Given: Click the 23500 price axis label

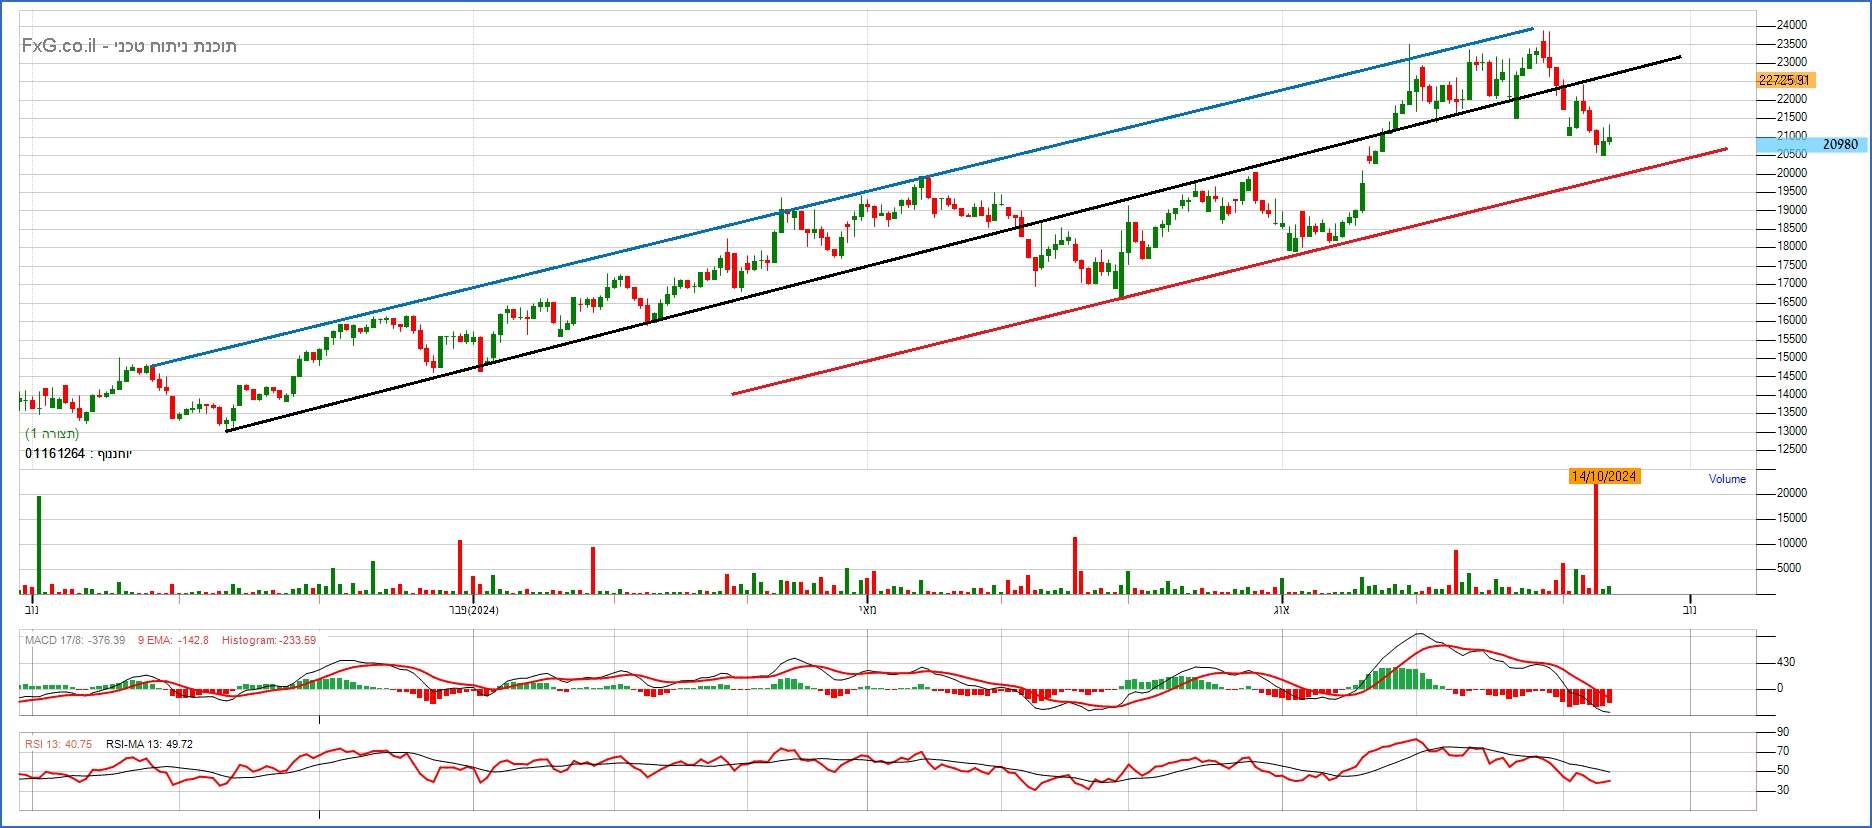Looking at the screenshot, I should [x=1791, y=44].
